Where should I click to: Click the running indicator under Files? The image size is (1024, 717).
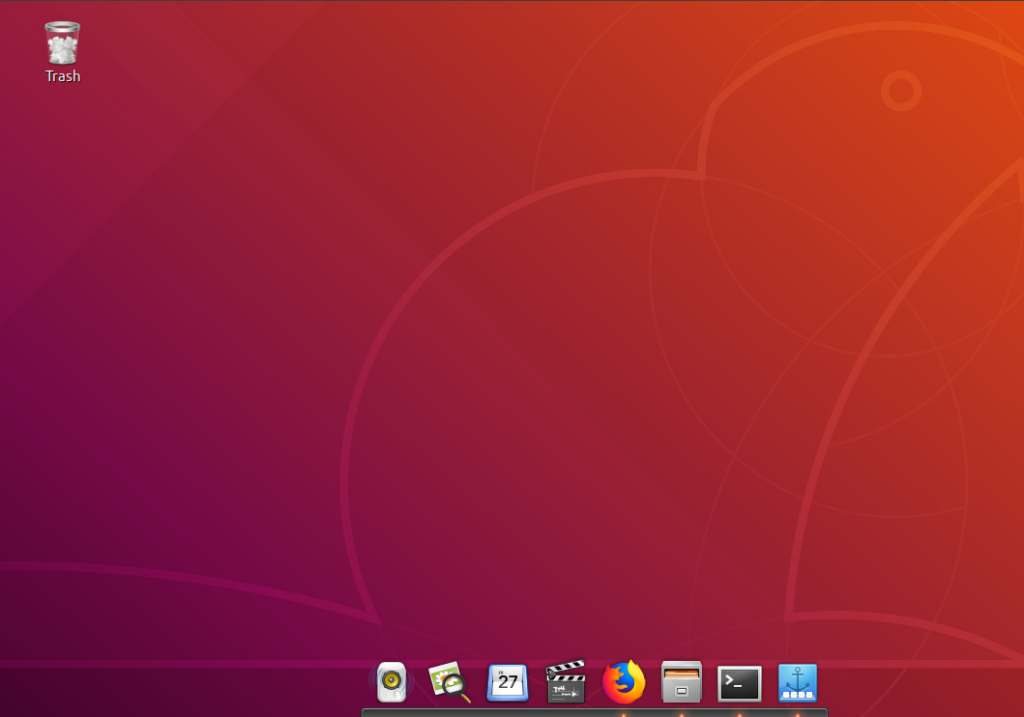pos(681,714)
